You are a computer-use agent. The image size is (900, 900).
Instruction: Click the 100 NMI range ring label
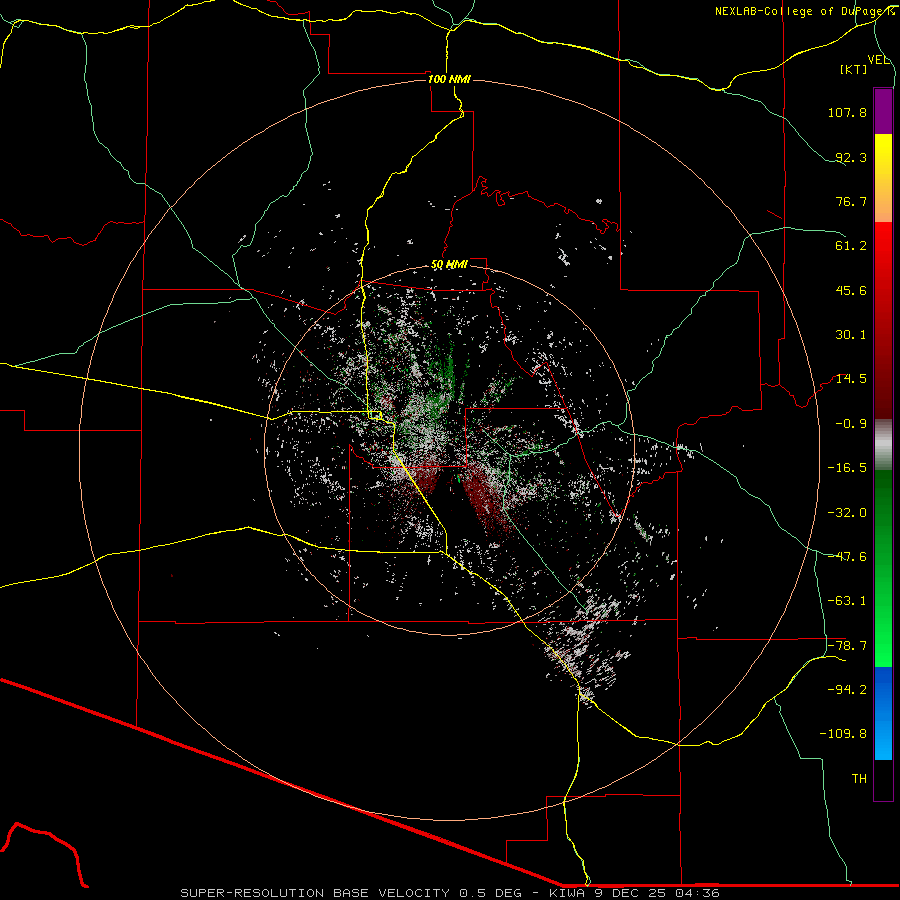point(449,79)
